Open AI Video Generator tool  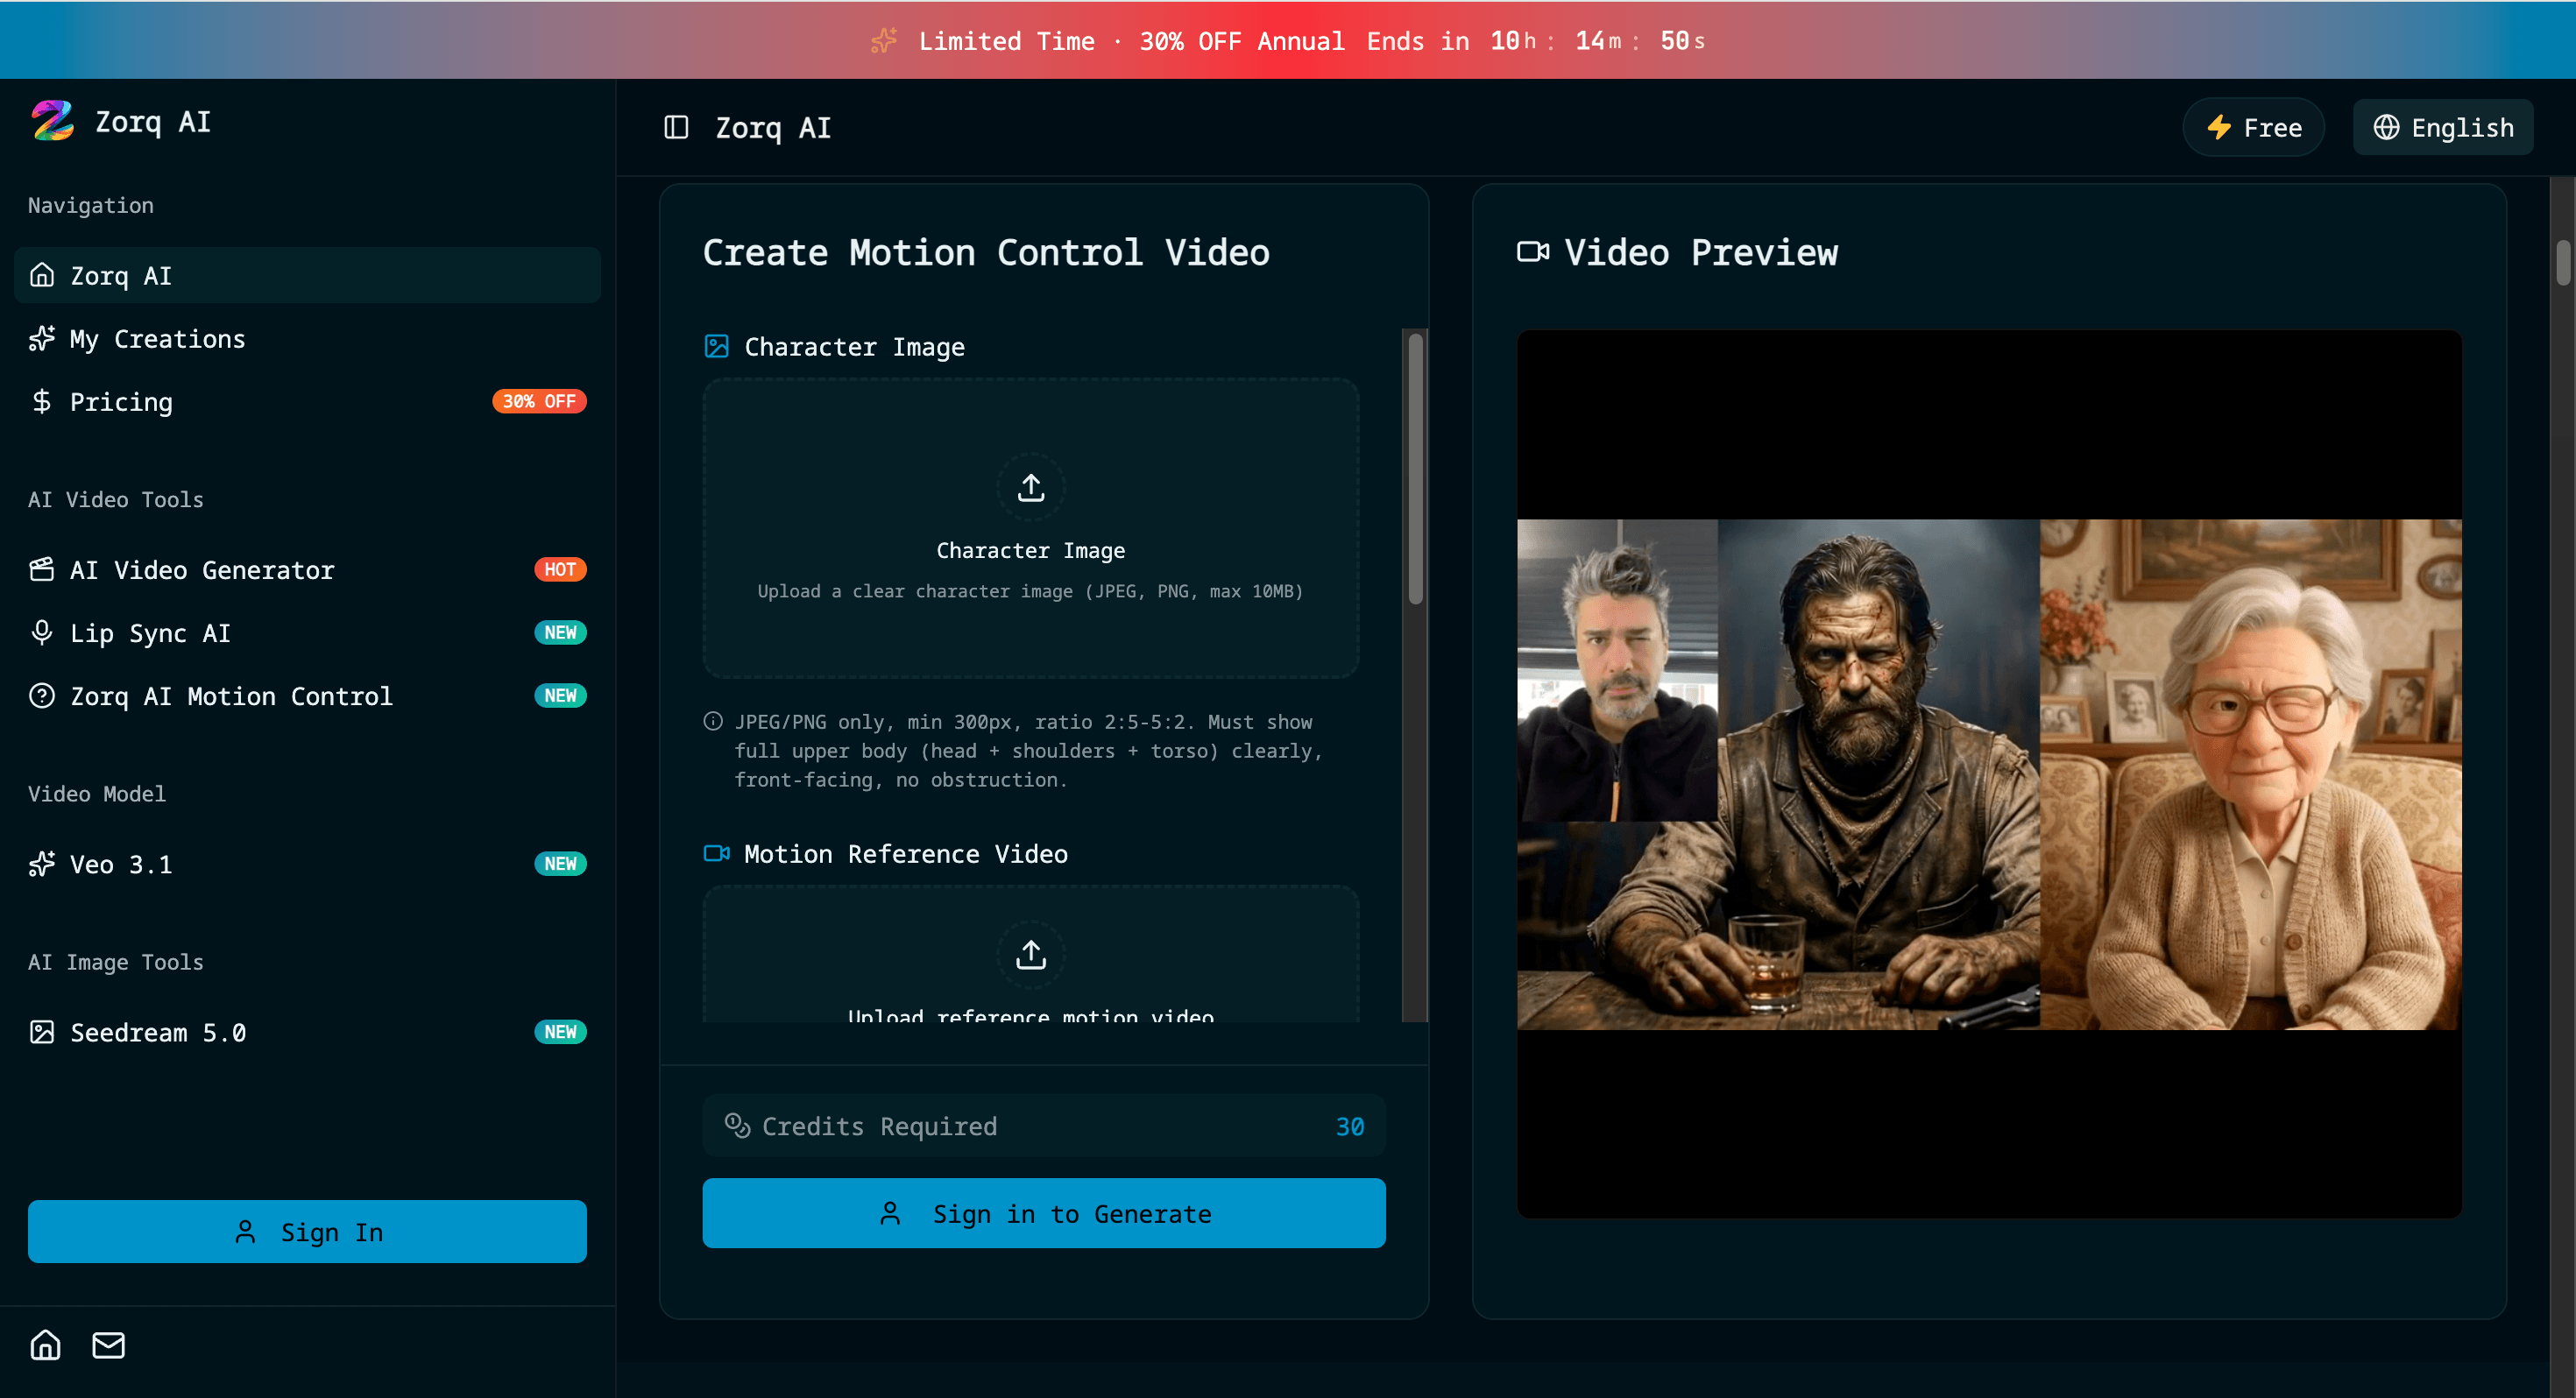pyautogui.click(x=202, y=570)
